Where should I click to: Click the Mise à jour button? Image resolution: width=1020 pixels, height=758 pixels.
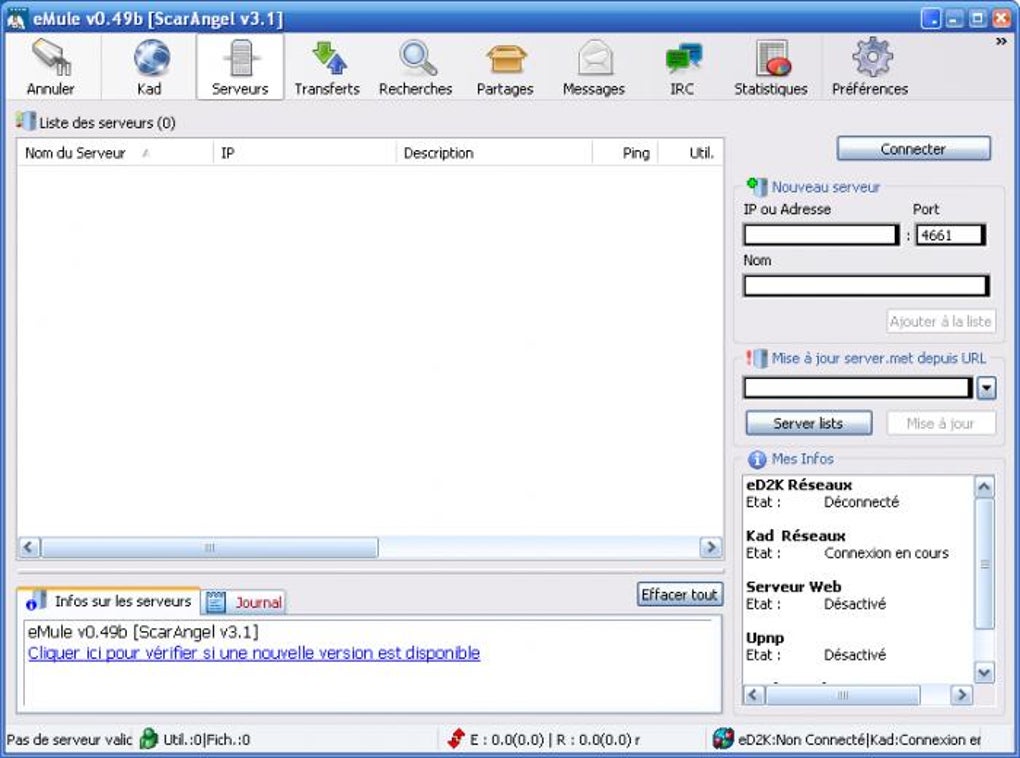[x=941, y=424]
